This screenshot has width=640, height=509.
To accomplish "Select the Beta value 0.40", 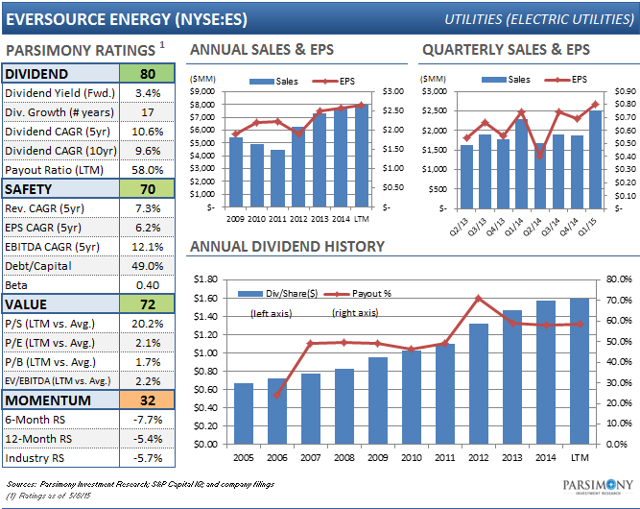I will 147,285.
